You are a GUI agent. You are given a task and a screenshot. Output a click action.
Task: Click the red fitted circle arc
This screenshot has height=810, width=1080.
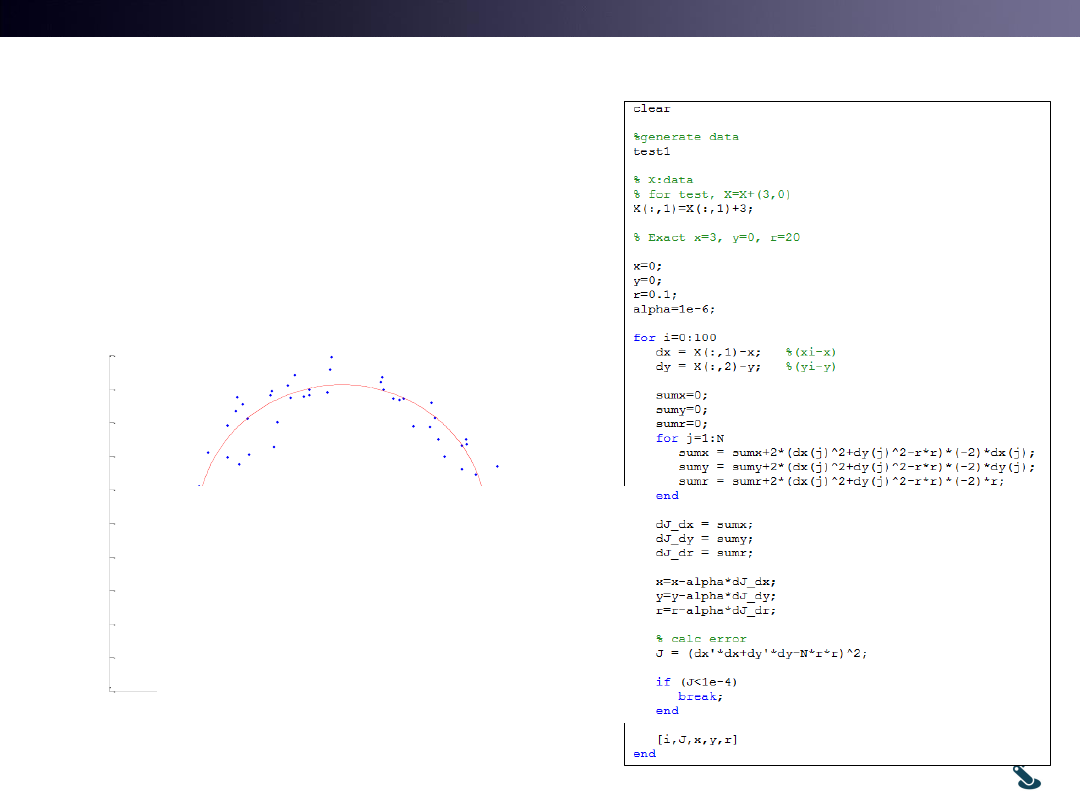point(341,385)
